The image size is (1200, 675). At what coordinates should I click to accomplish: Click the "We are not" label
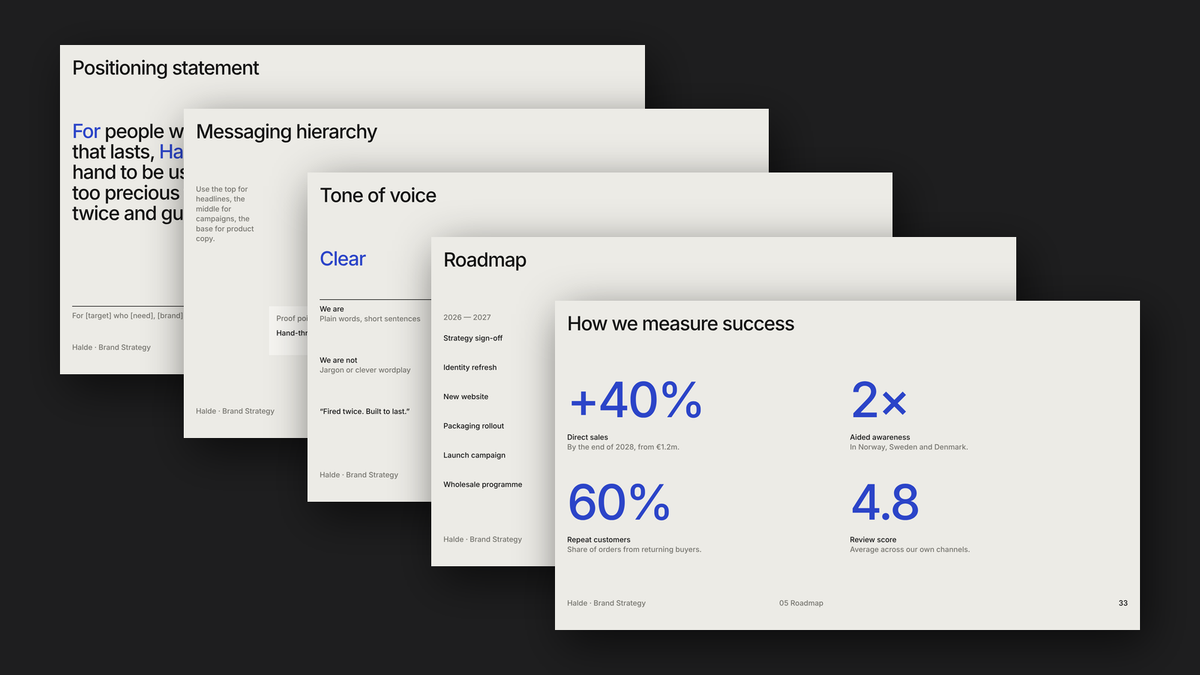(338, 360)
